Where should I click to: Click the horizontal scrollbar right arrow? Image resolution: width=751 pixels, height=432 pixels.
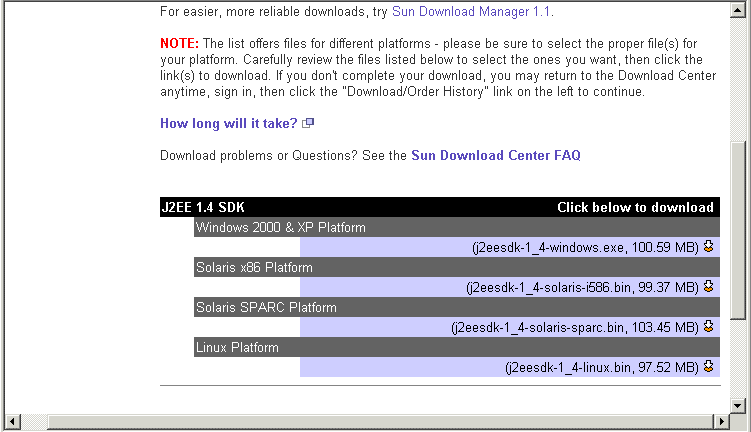coord(721,422)
